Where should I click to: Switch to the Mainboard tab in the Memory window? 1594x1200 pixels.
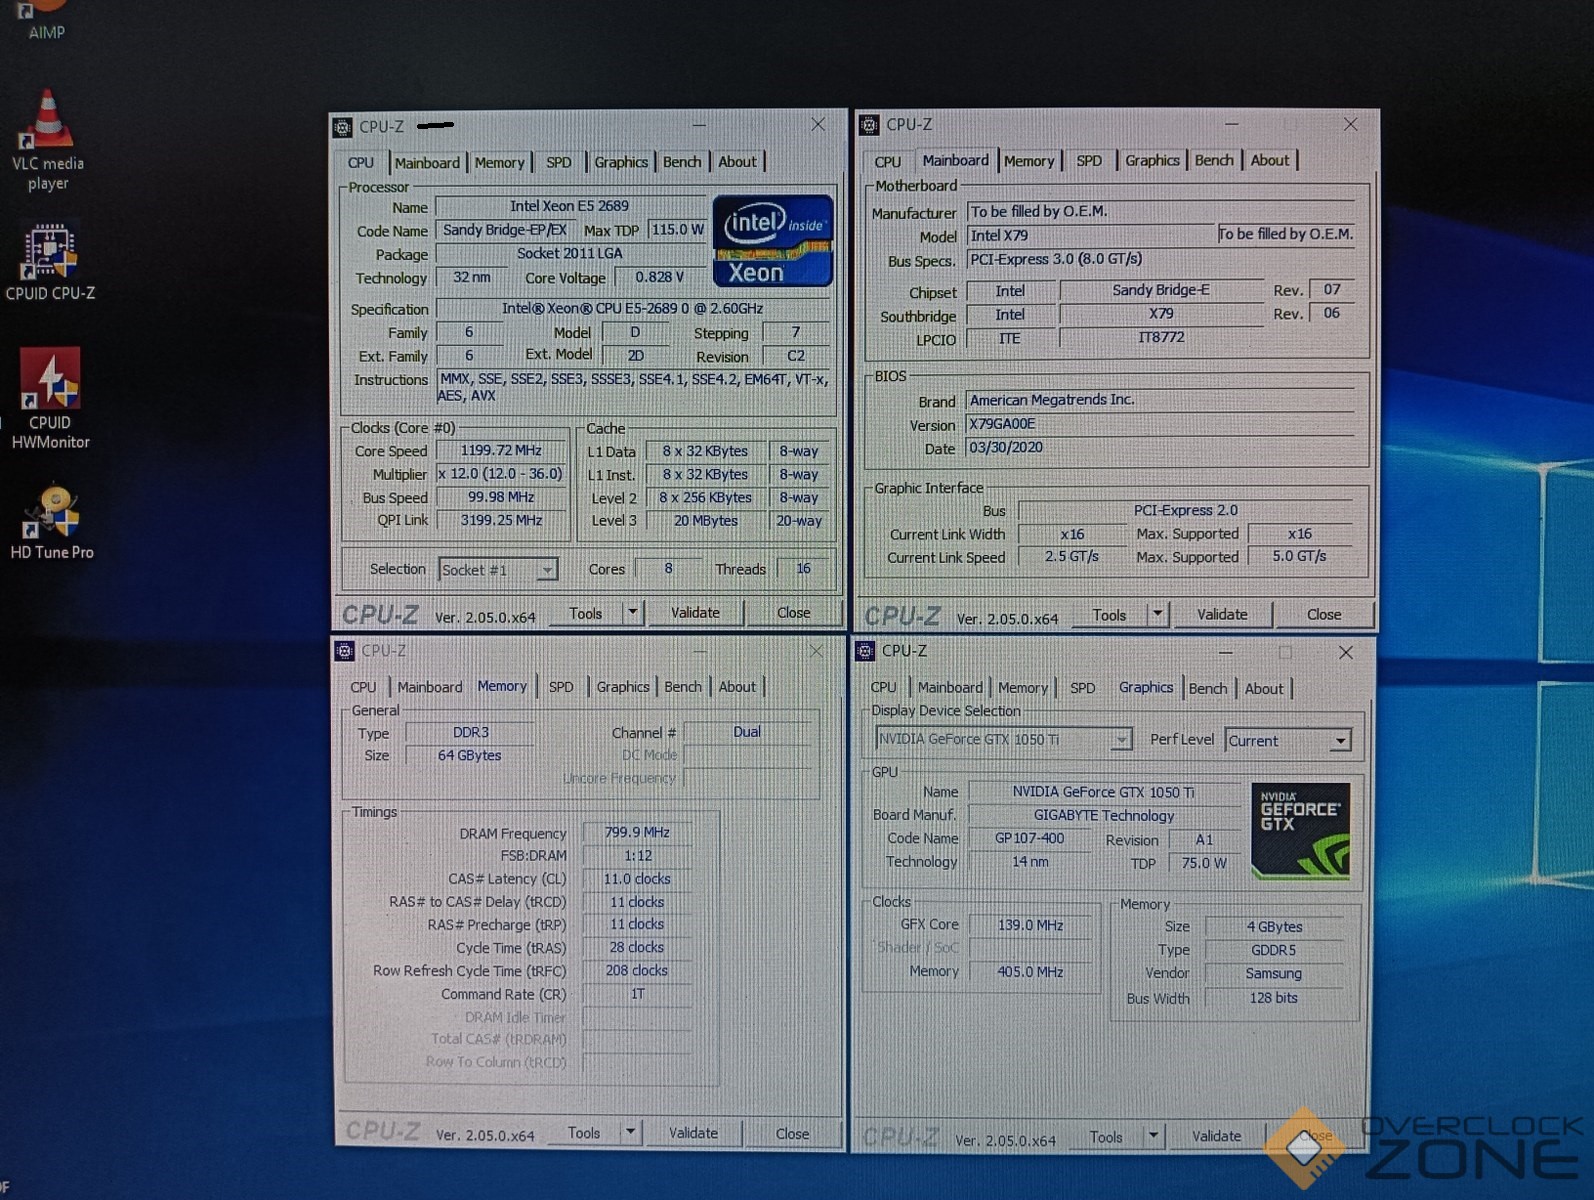430,687
